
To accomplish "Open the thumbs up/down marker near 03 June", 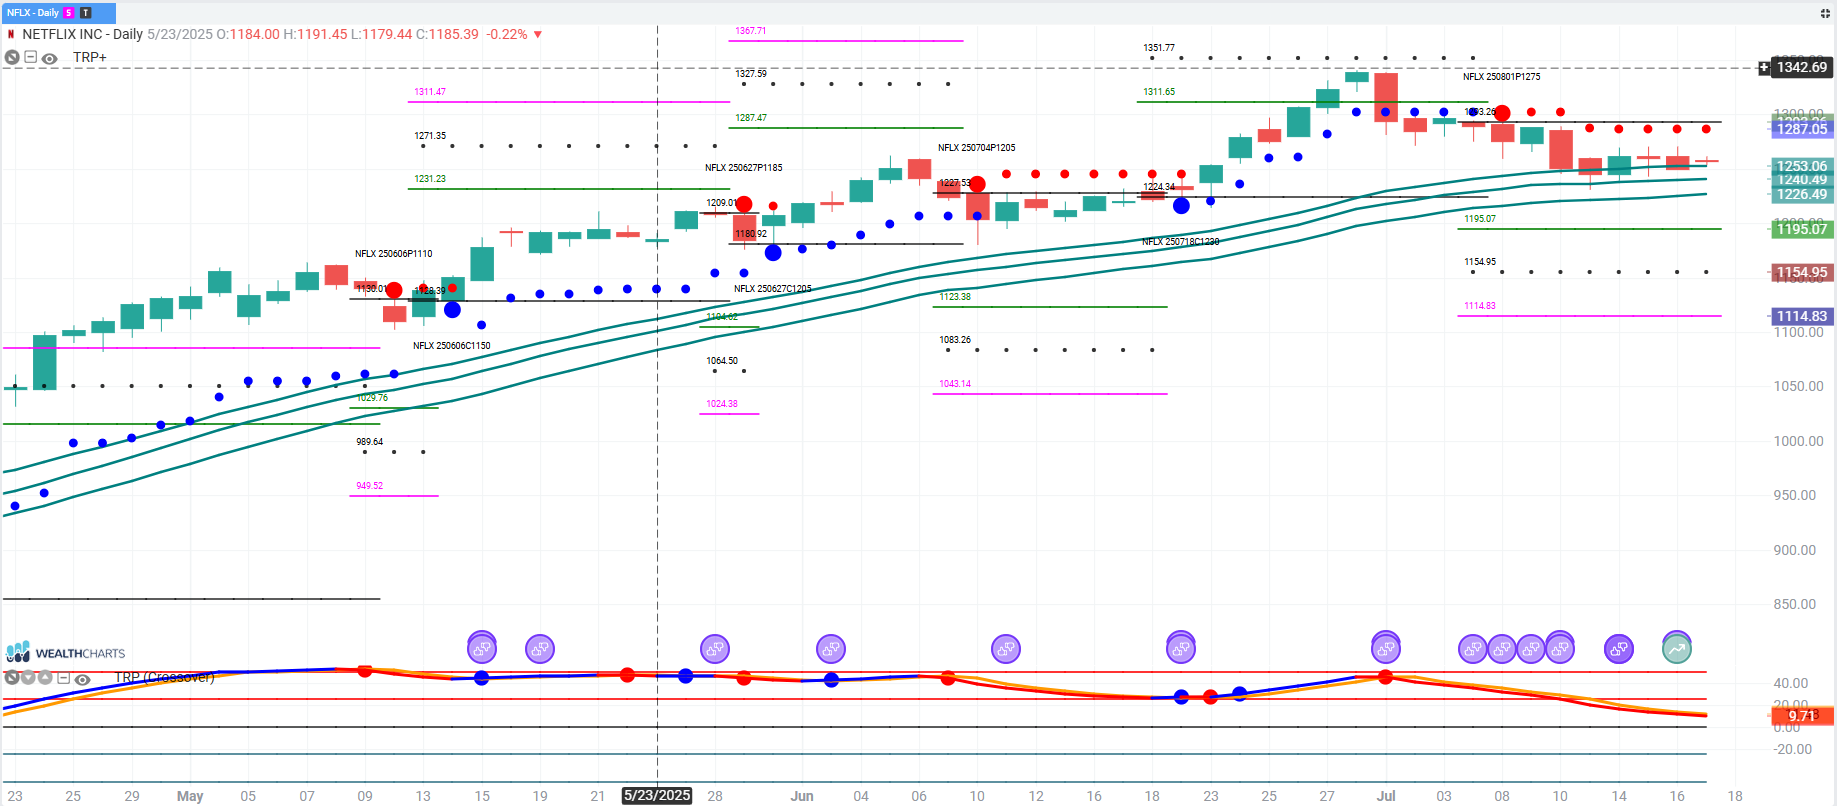I will (x=831, y=649).
